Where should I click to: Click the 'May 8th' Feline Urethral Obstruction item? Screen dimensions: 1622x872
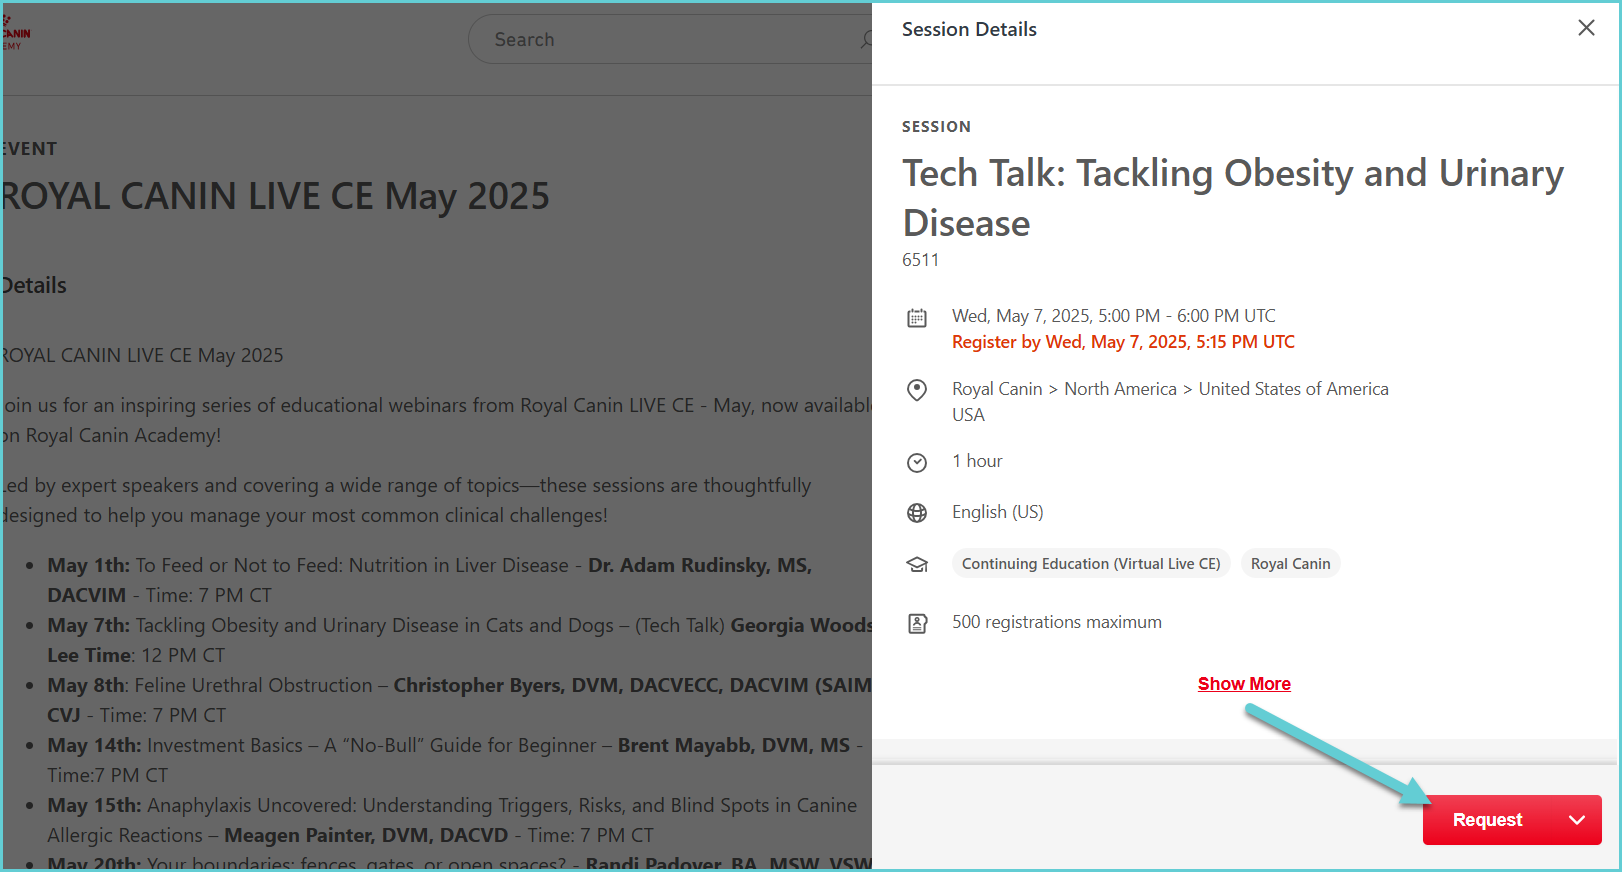(x=459, y=700)
